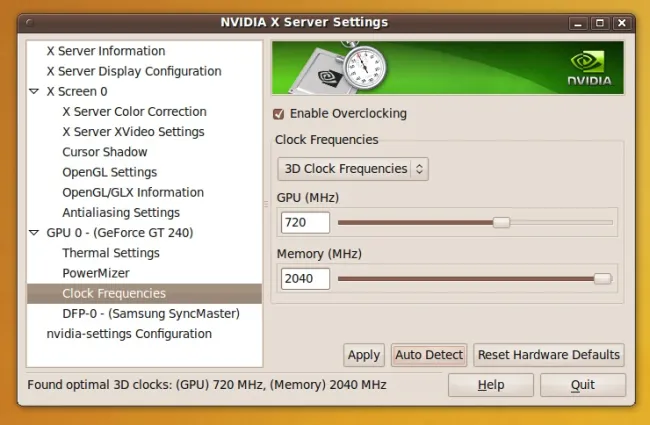
Task: Collapse the GPU 0 GeForce GT 240 node
Action: click(34, 233)
